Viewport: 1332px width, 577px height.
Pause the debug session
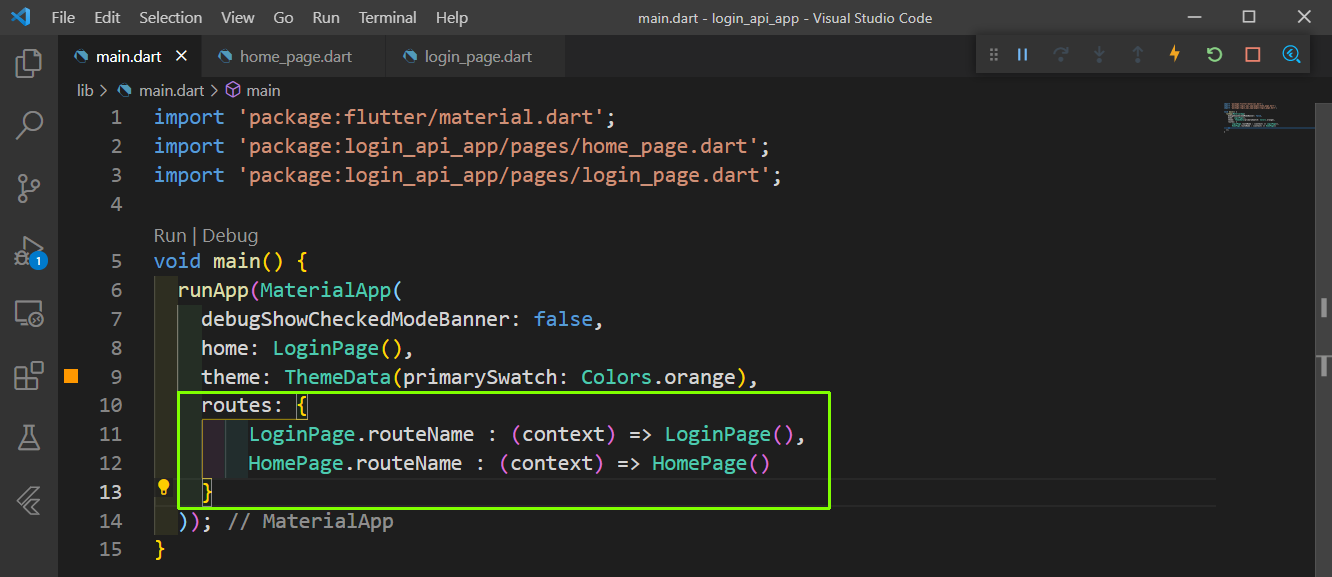coord(1023,55)
